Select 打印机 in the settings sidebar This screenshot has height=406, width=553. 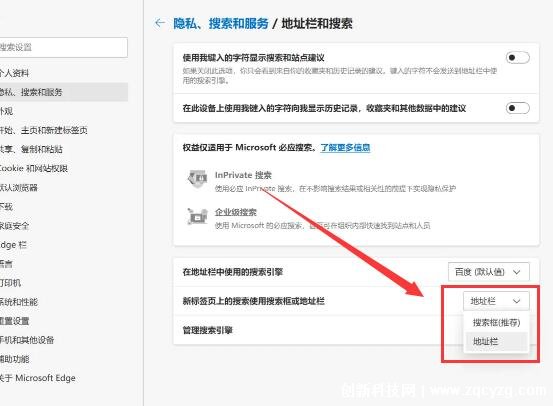click(x=63, y=283)
